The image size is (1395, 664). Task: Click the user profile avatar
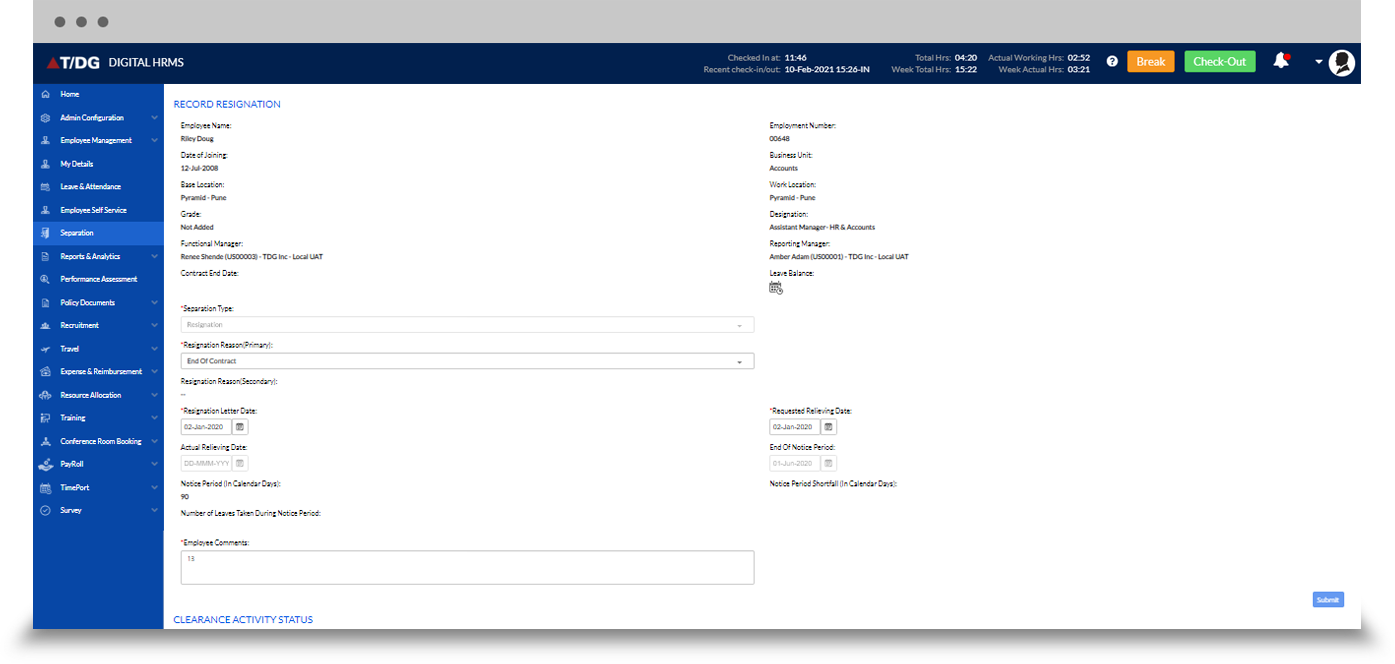click(x=1342, y=62)
